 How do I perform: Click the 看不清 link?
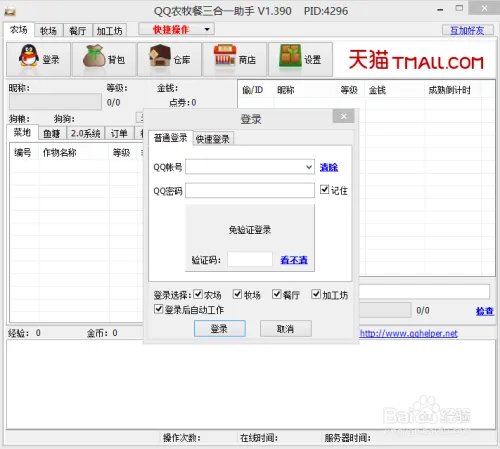click(x=294, y=260)
